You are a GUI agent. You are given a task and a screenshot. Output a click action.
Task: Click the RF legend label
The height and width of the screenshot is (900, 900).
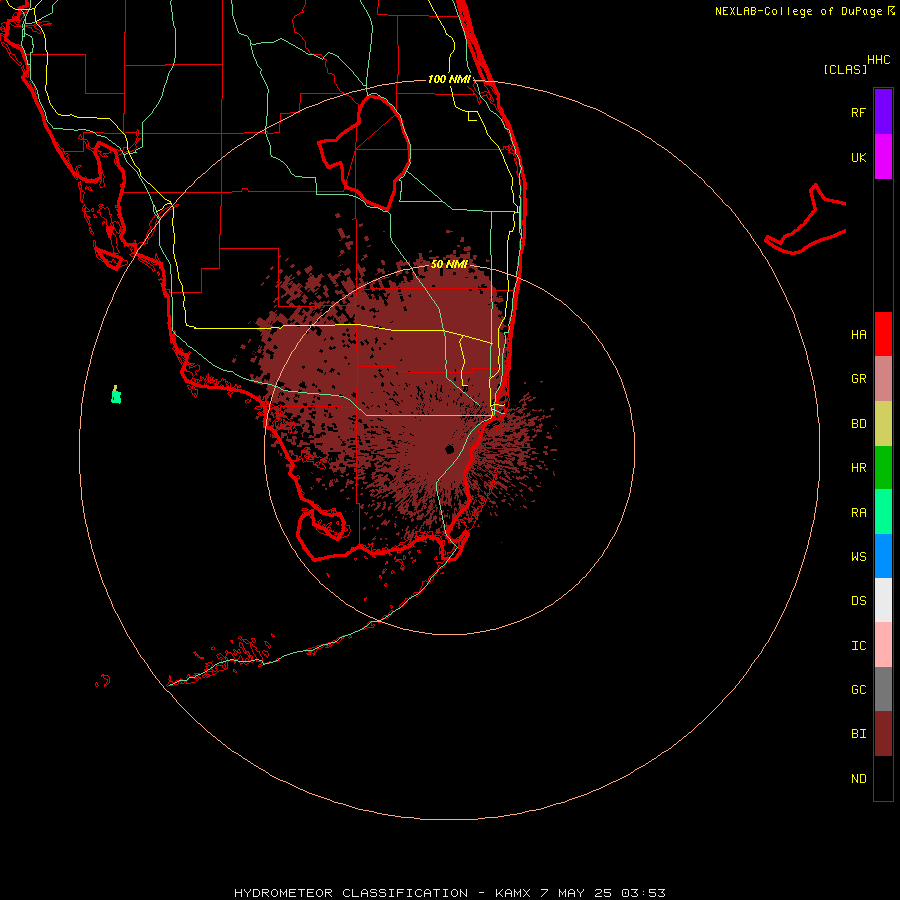click(858, 112)
